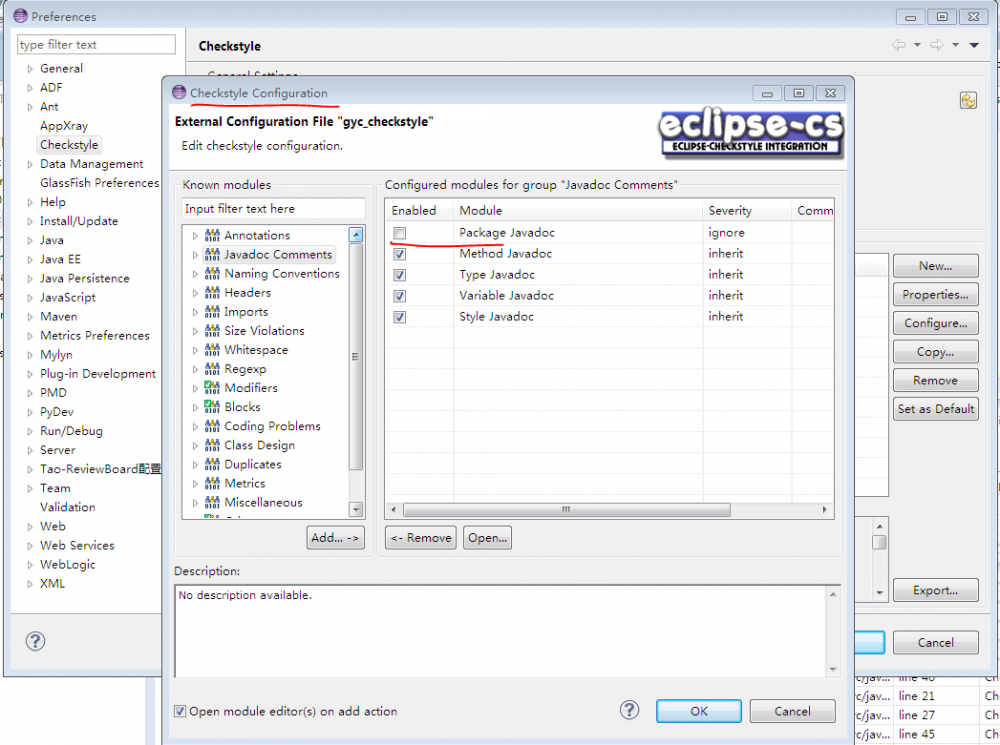Click the type filter text field
This screenshot has height=745, width=1000.
[96, 45]
